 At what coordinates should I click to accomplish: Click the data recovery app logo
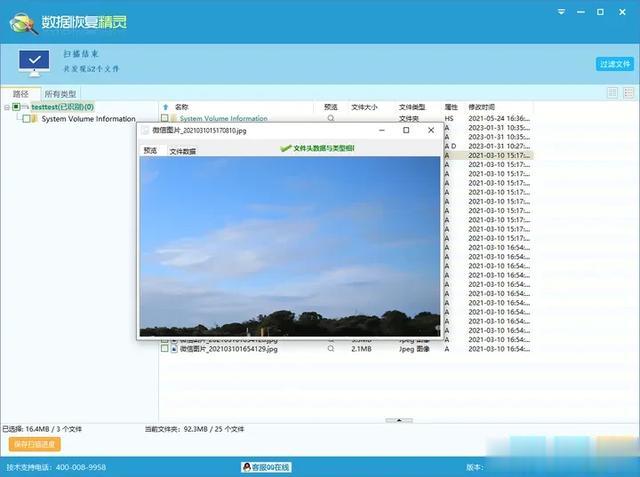pyautogui.click(x=24, y=23)
